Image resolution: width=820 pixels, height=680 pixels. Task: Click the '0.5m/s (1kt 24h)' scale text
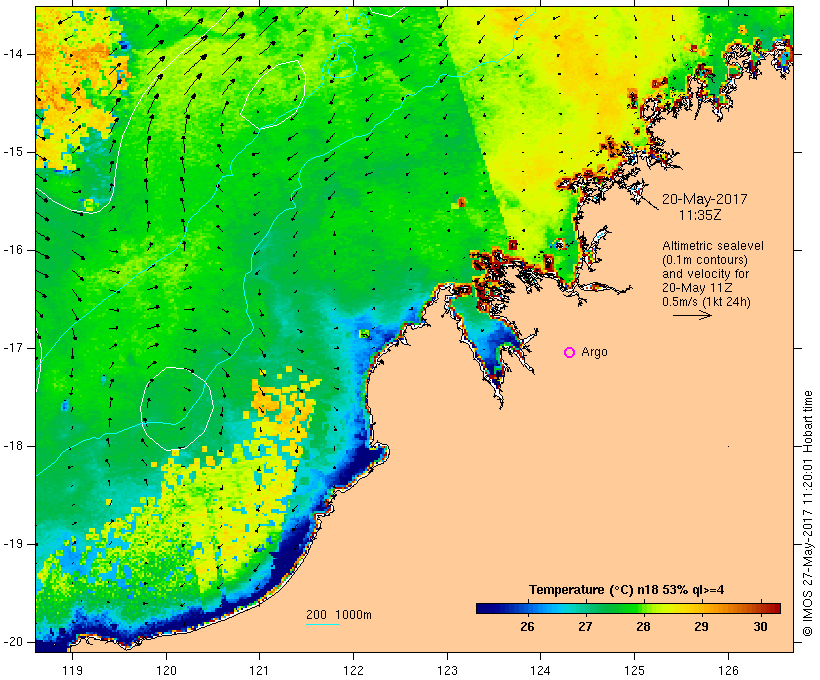[706, 302]
